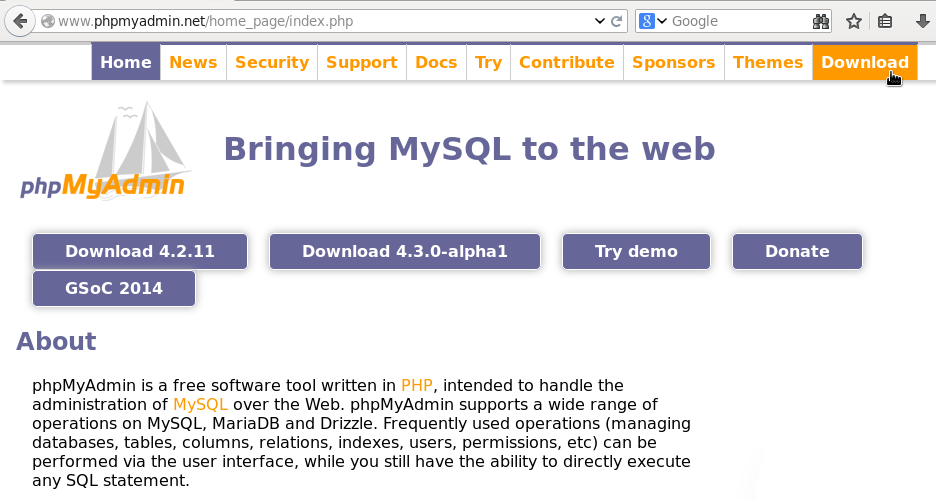Switch to the Security tab
This screenshot has height=499, width=936.
[x=271, y=62]
